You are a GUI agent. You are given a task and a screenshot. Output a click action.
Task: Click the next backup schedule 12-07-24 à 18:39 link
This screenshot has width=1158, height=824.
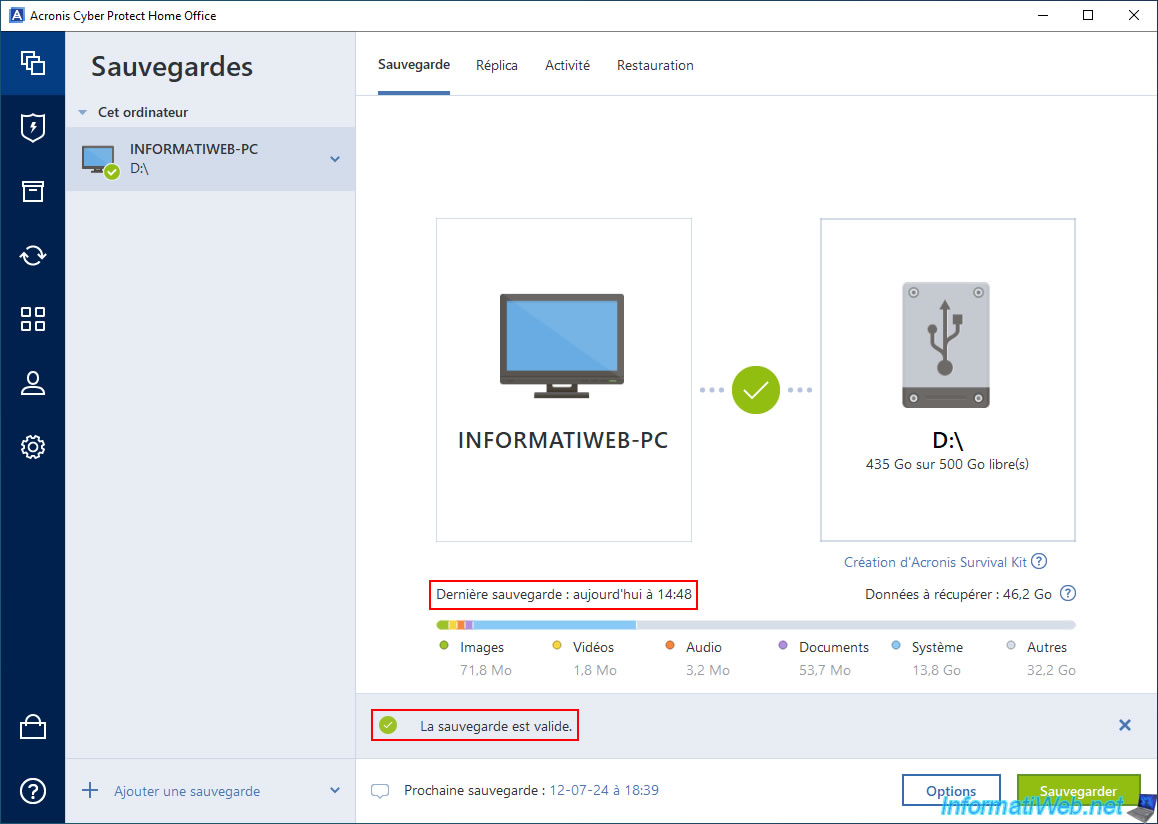pos(604,790)
